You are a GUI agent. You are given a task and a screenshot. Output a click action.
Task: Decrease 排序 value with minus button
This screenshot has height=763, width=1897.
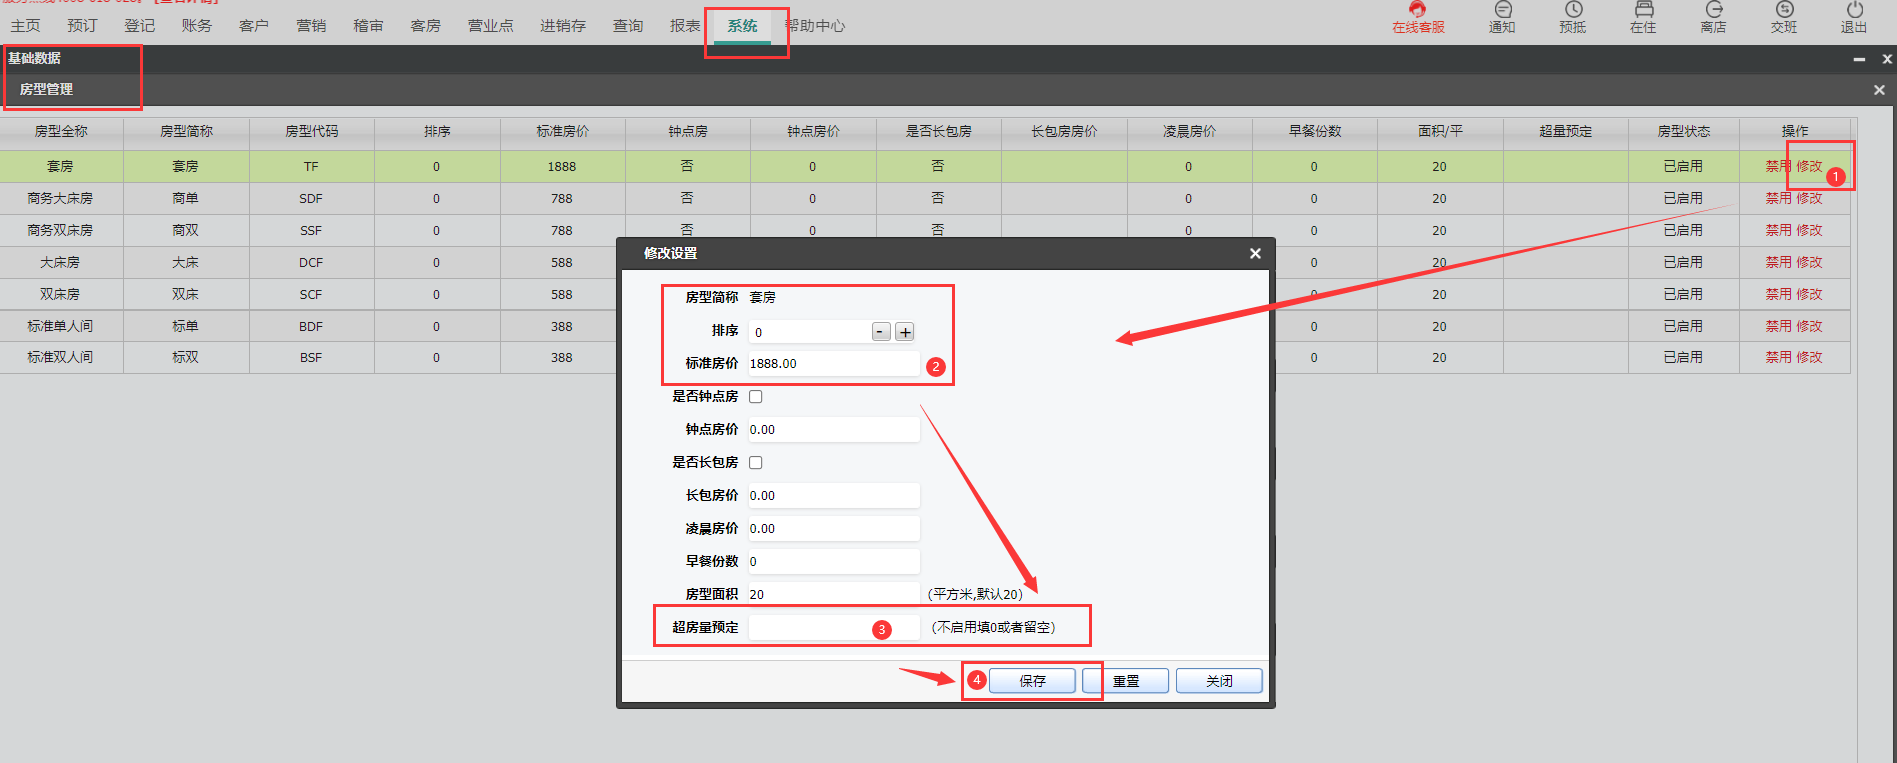881,332
